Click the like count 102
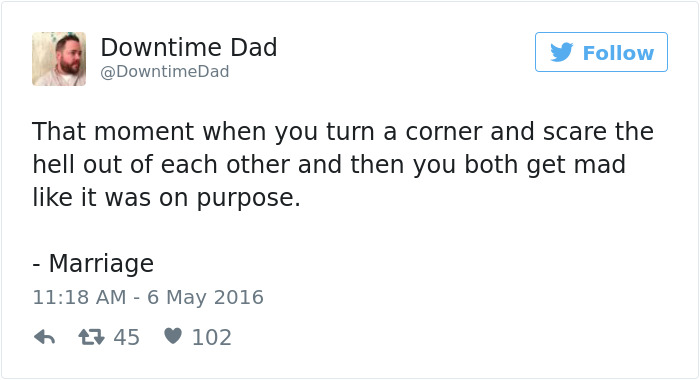 [212, 338]
